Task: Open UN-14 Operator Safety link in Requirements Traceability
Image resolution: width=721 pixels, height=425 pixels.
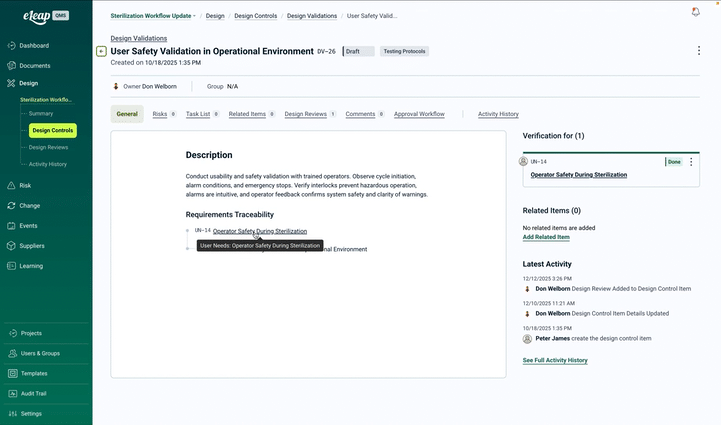Action: 260,231
